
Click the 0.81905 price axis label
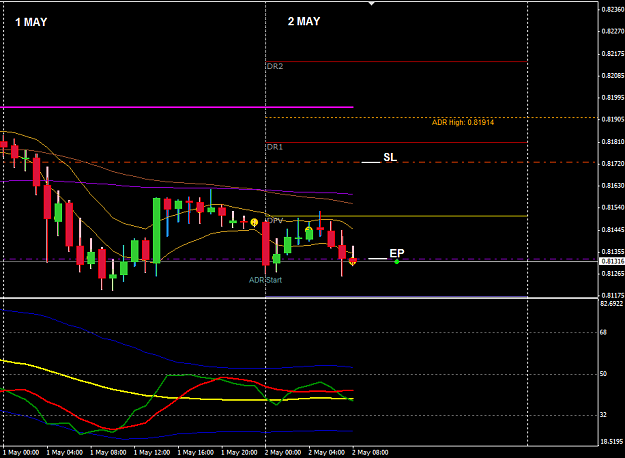613,119
